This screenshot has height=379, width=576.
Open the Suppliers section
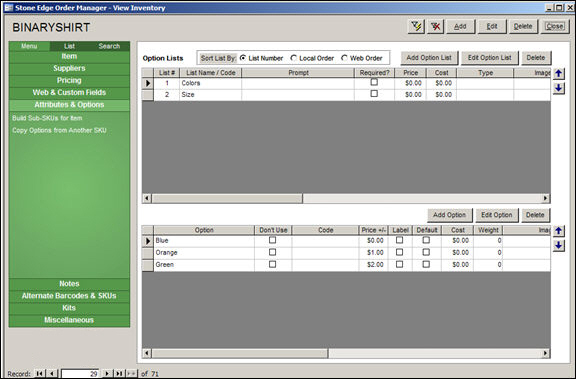pos(69,68)
